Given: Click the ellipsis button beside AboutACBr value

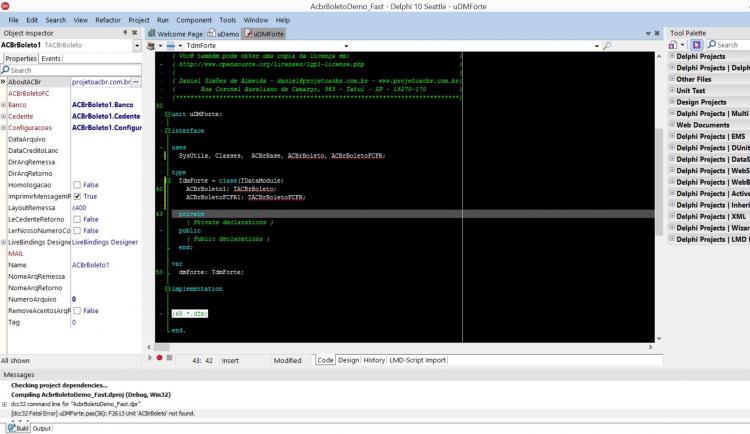Looking at the screenshot, I should pyautogui.click(x=136, y=82).
